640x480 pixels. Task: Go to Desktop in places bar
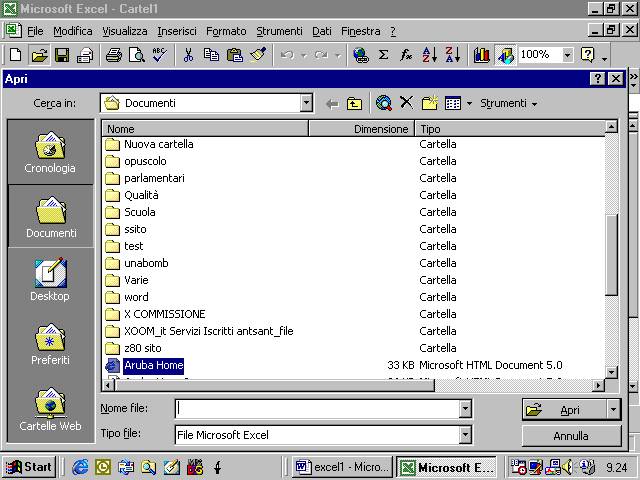(50, 280)
